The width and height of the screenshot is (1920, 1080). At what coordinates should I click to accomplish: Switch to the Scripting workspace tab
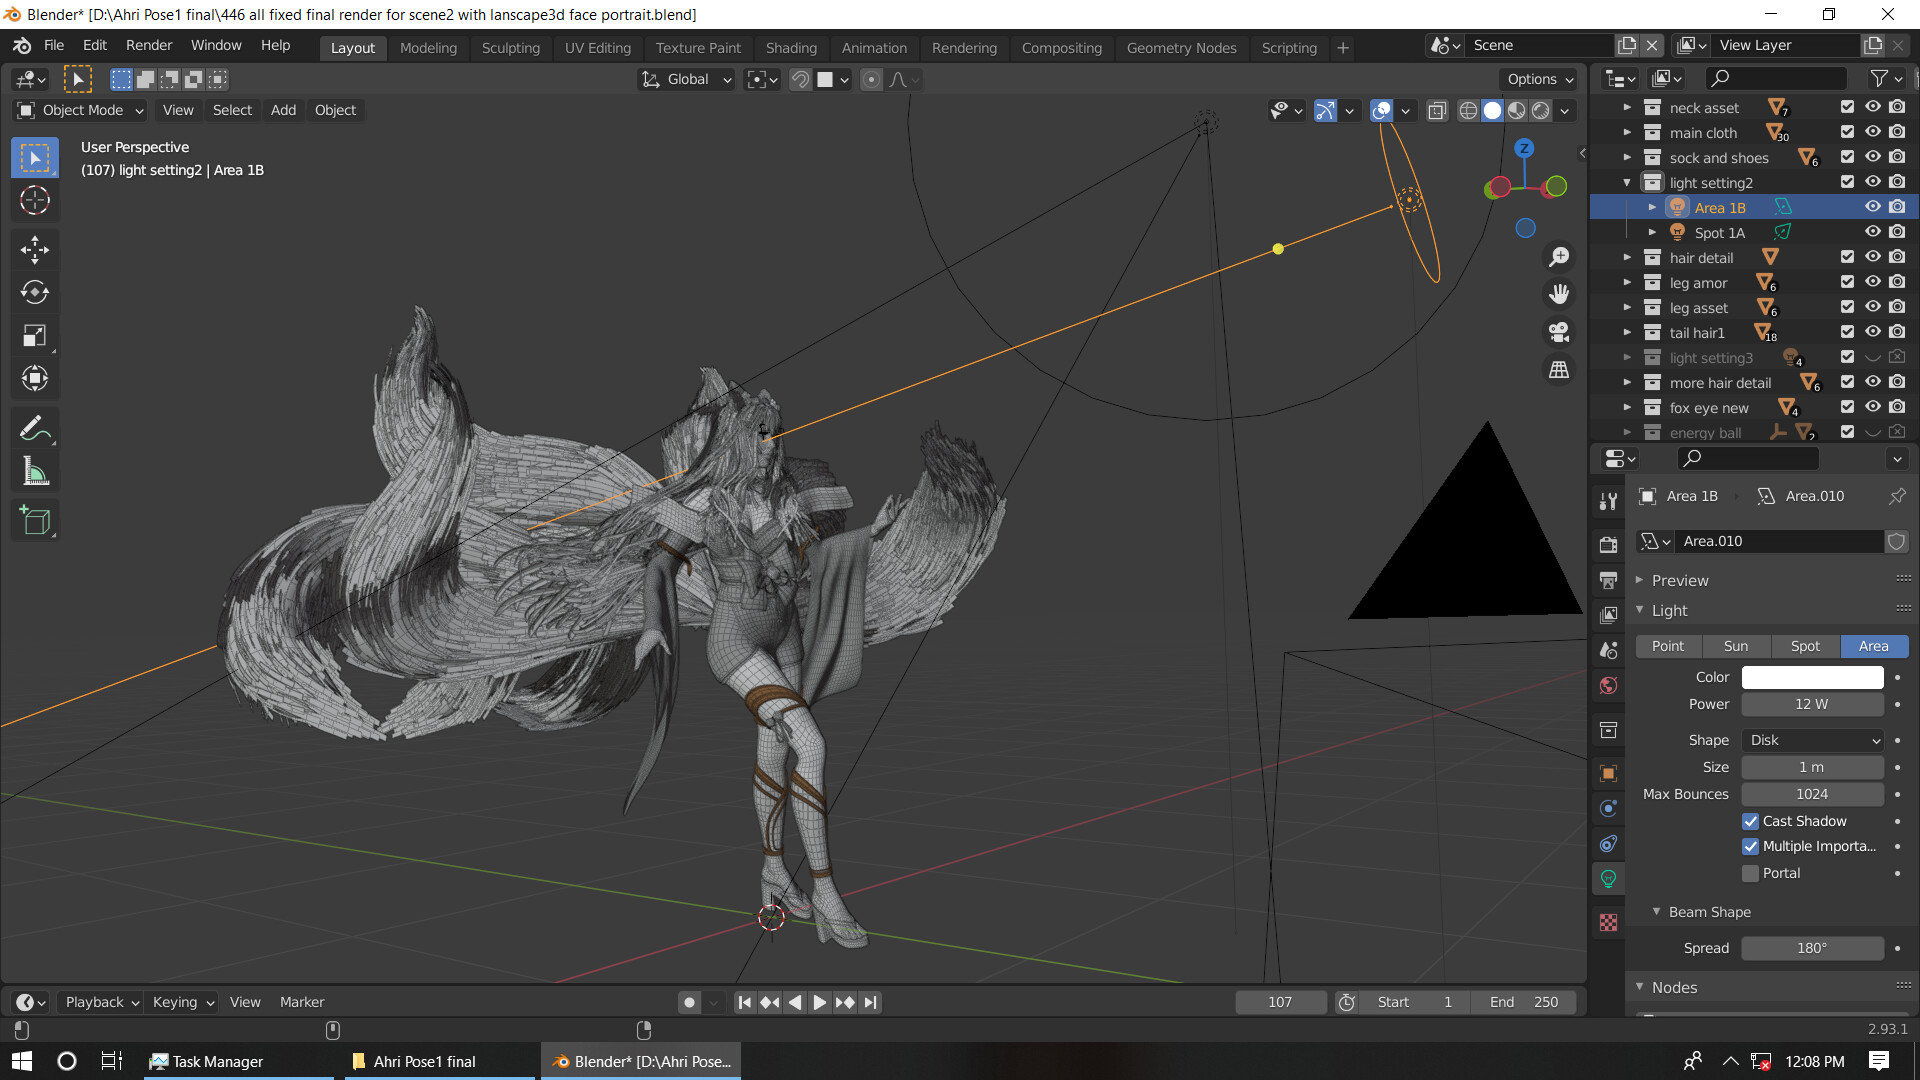point(1290,47)
